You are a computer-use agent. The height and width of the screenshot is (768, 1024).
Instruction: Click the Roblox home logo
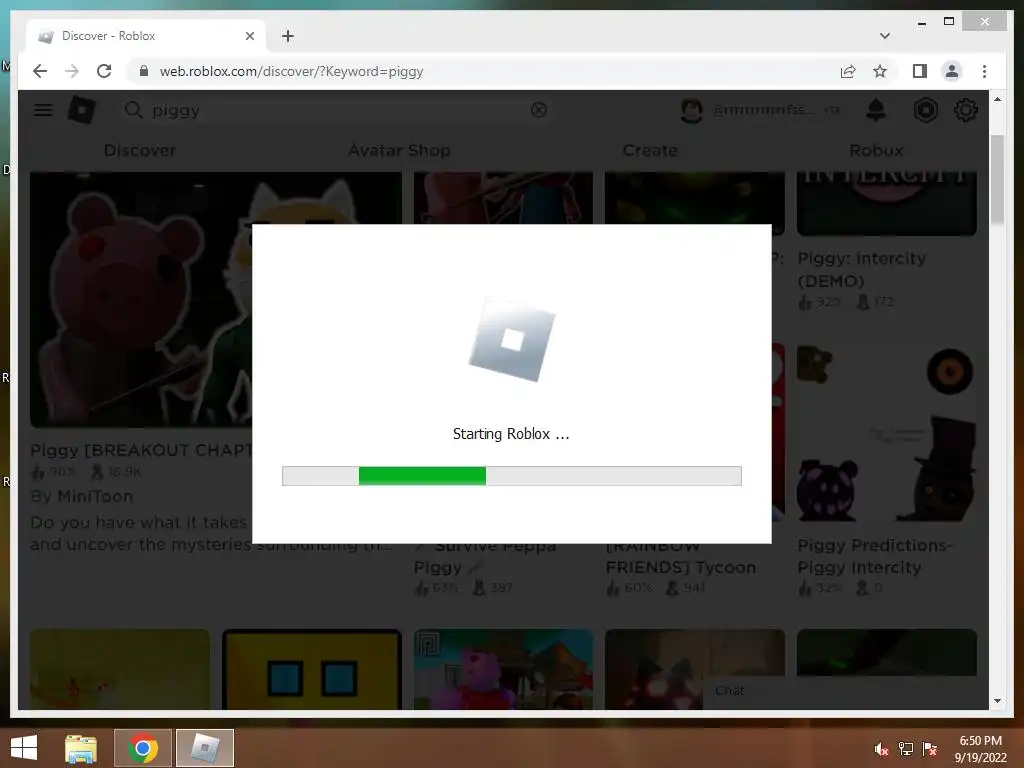point(82,110)
